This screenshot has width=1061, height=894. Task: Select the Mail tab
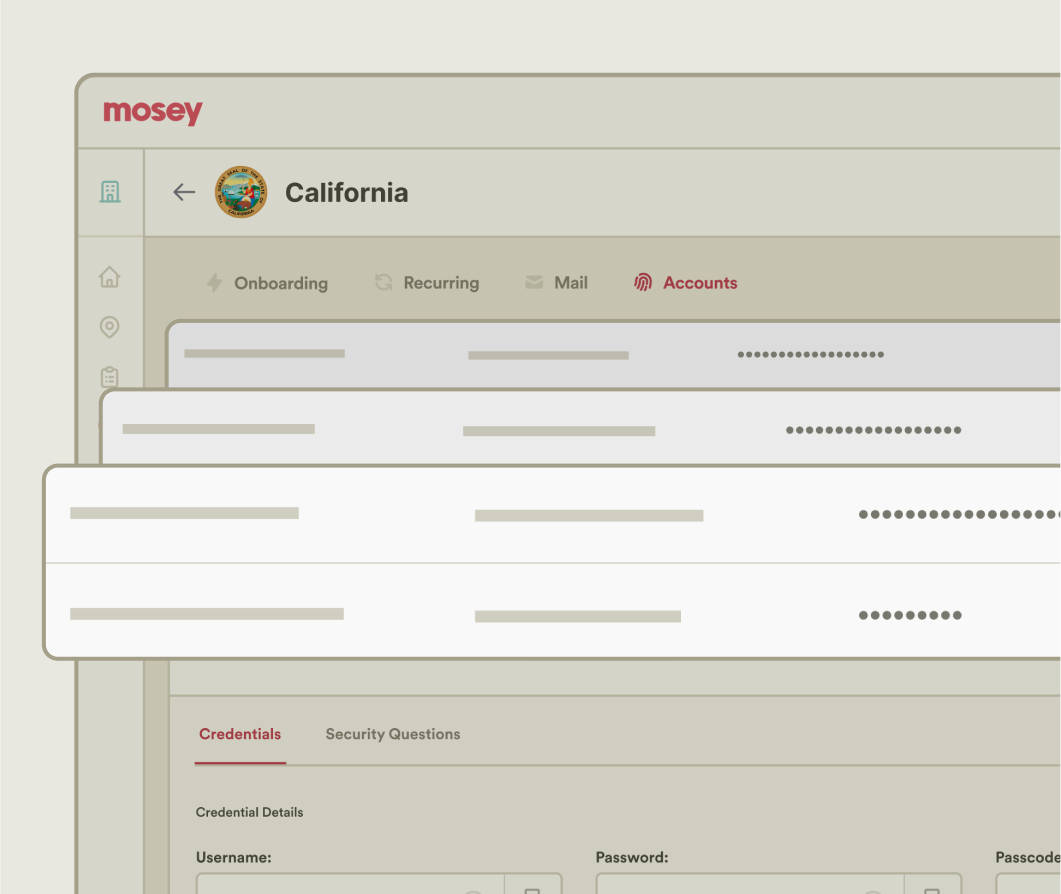[x=557, y=283]
